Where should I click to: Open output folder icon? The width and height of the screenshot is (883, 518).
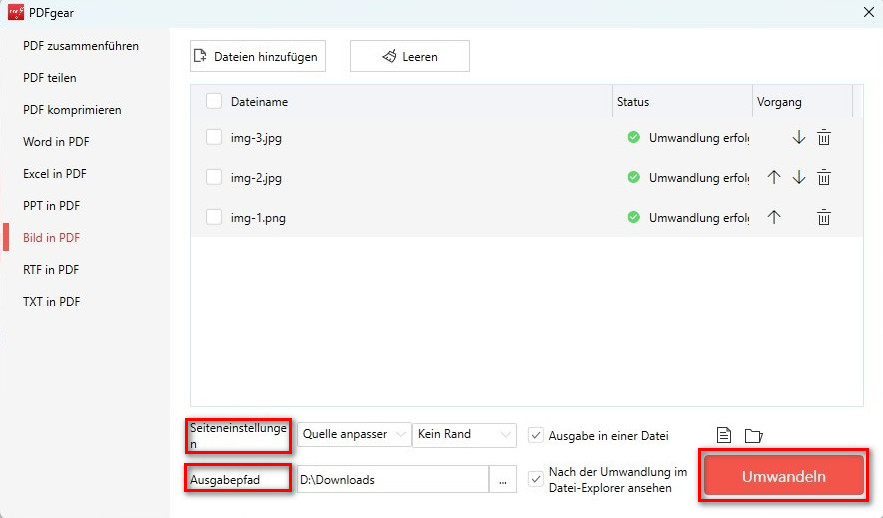coord(753,435)
